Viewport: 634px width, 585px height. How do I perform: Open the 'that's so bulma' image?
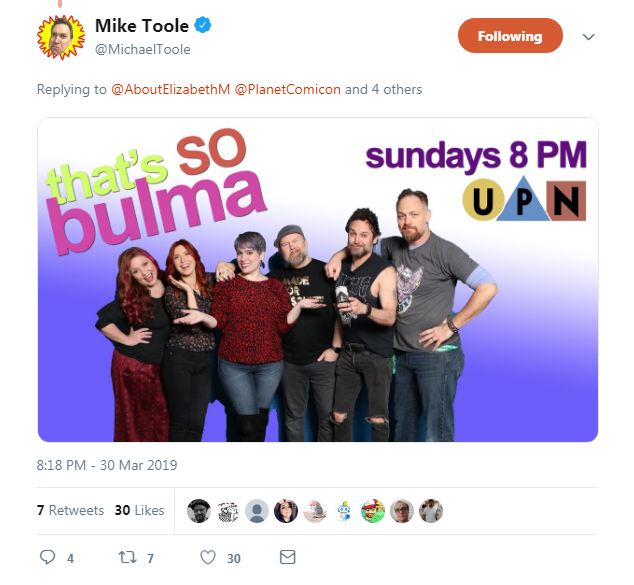click(318, 280)
